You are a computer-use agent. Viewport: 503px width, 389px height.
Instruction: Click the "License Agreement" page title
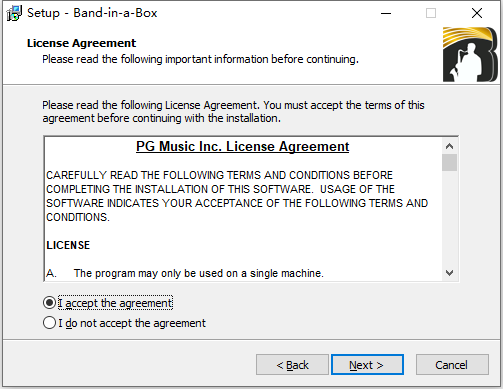[81, 43]
